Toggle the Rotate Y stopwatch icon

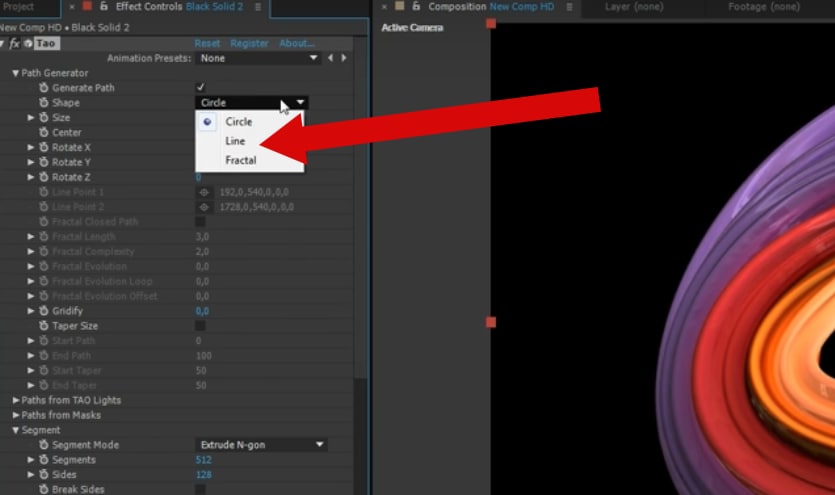44,162
